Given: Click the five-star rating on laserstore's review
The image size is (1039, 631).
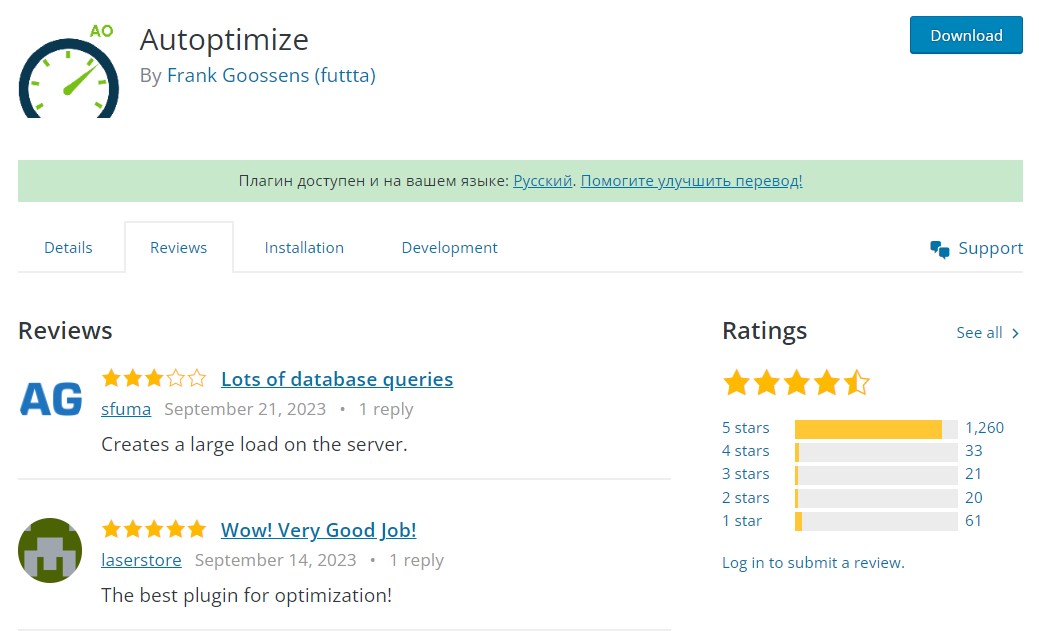Looking at the screenshot, I should point(154,530).
